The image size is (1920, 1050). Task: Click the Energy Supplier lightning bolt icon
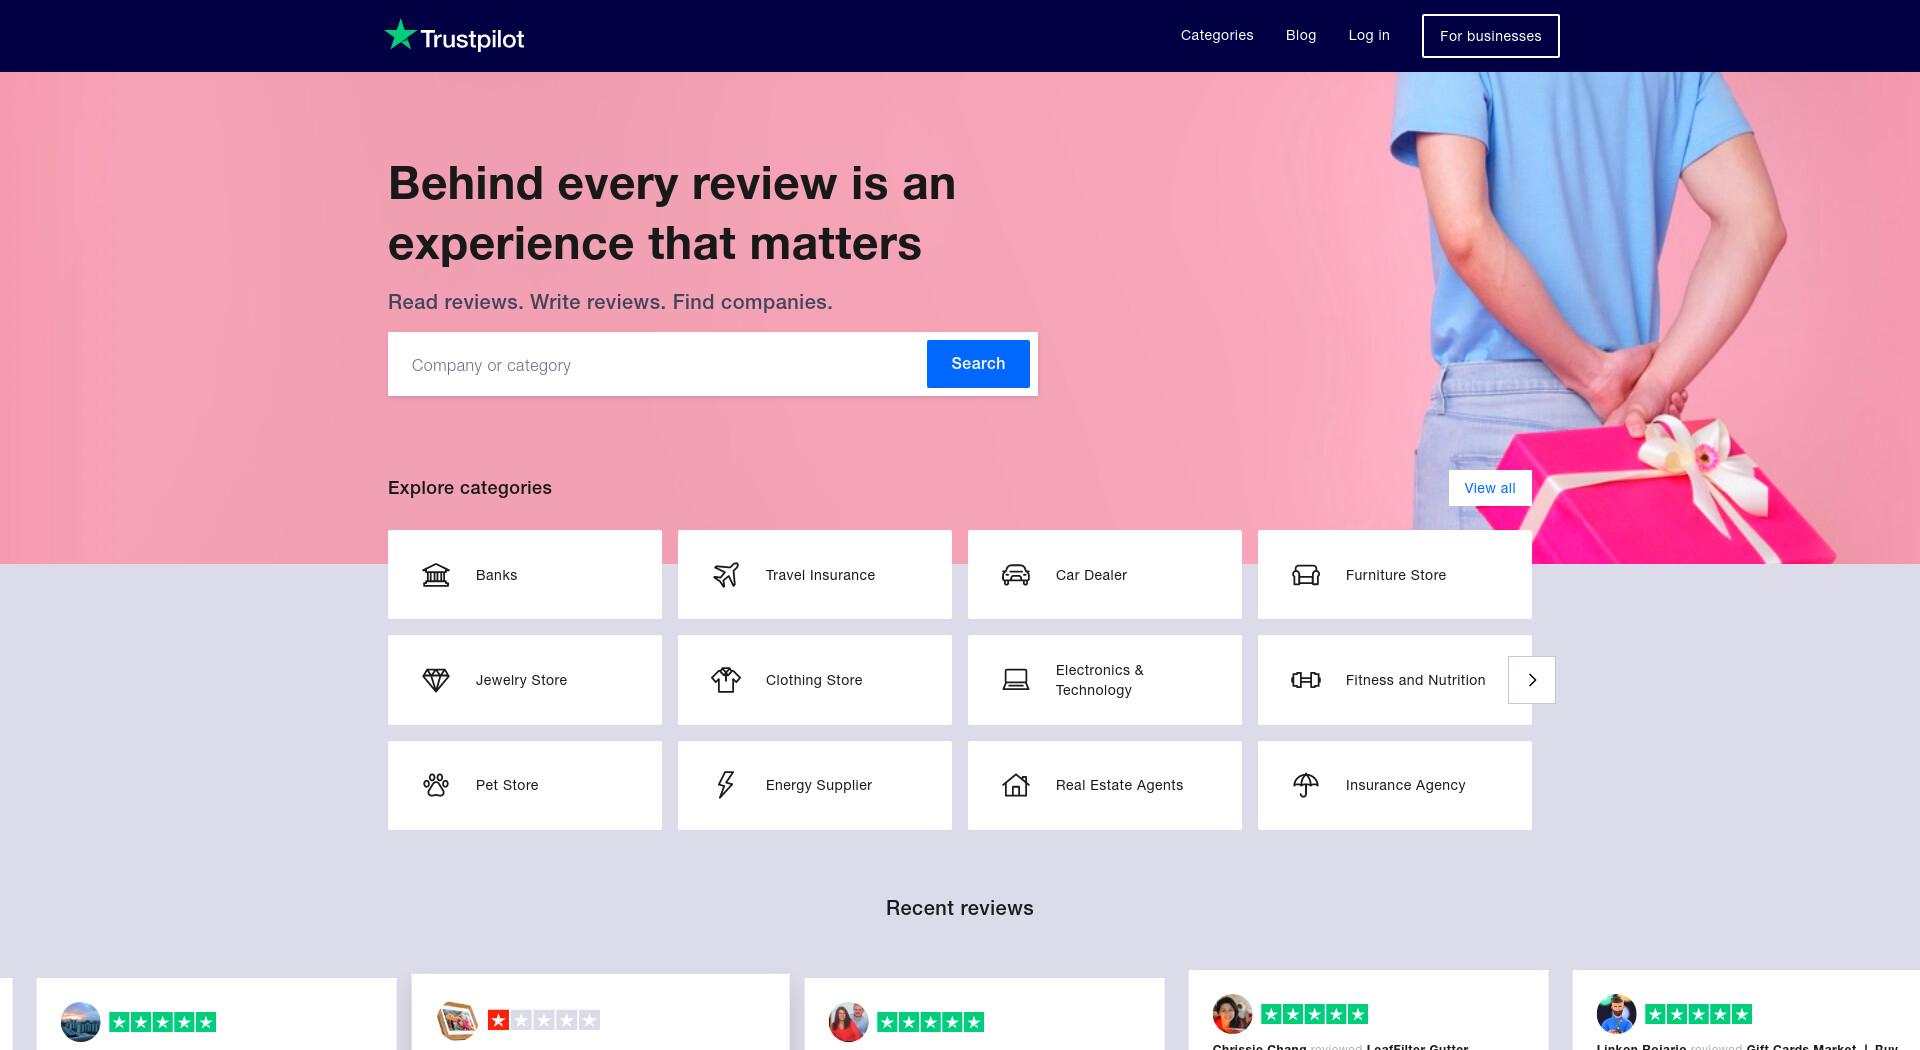726,785
